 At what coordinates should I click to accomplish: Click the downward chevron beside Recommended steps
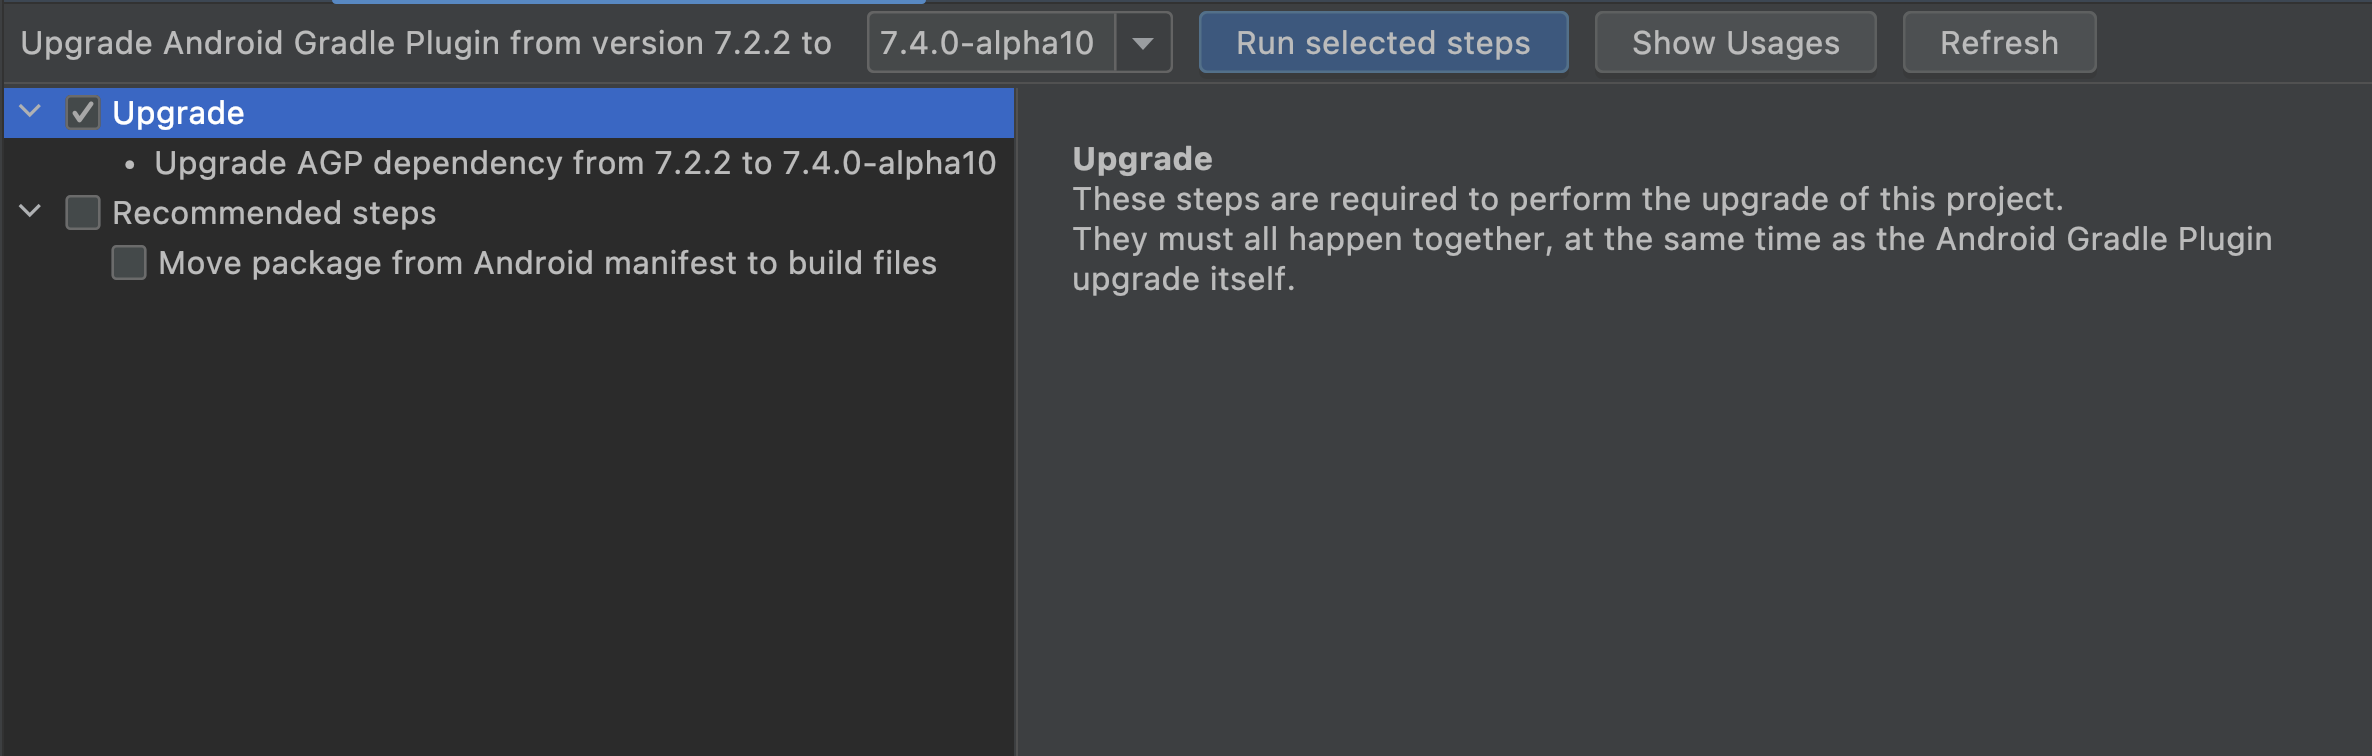[30, 213]
